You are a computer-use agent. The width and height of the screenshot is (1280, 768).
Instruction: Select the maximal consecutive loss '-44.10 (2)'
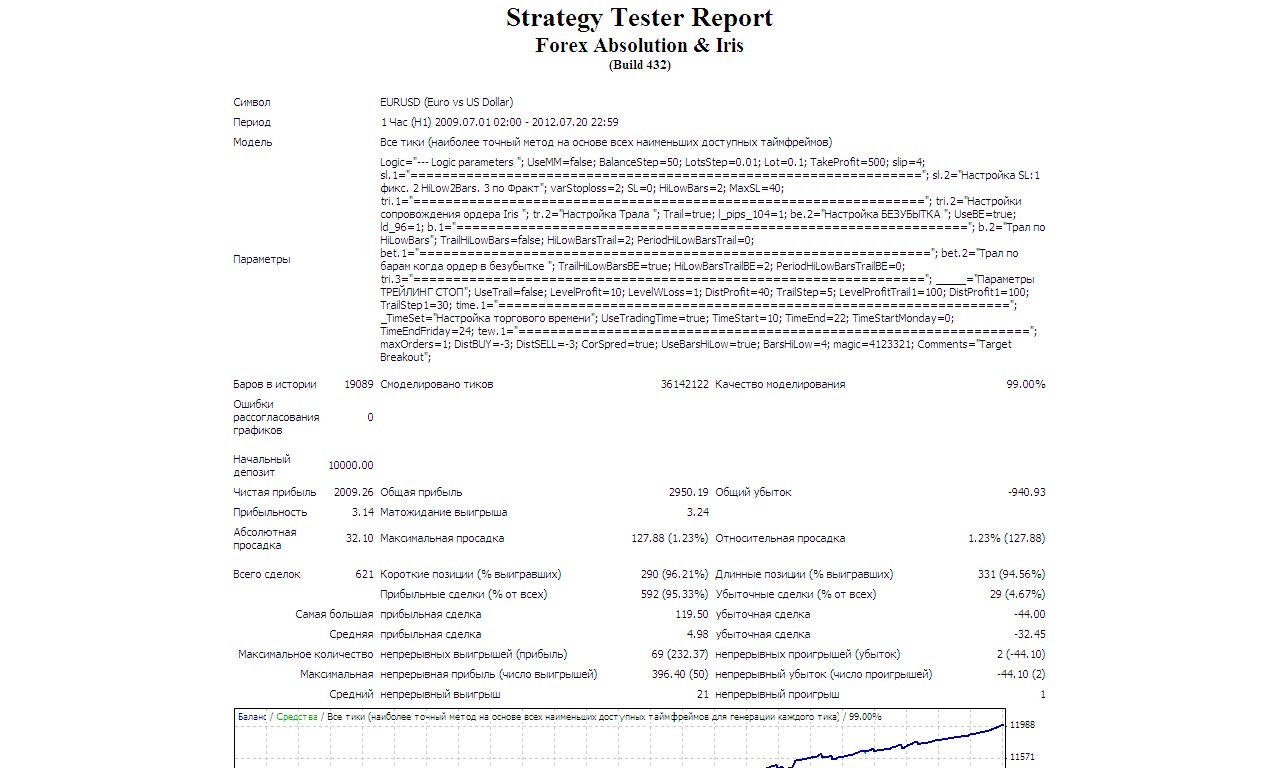[x=1017, y=674]
